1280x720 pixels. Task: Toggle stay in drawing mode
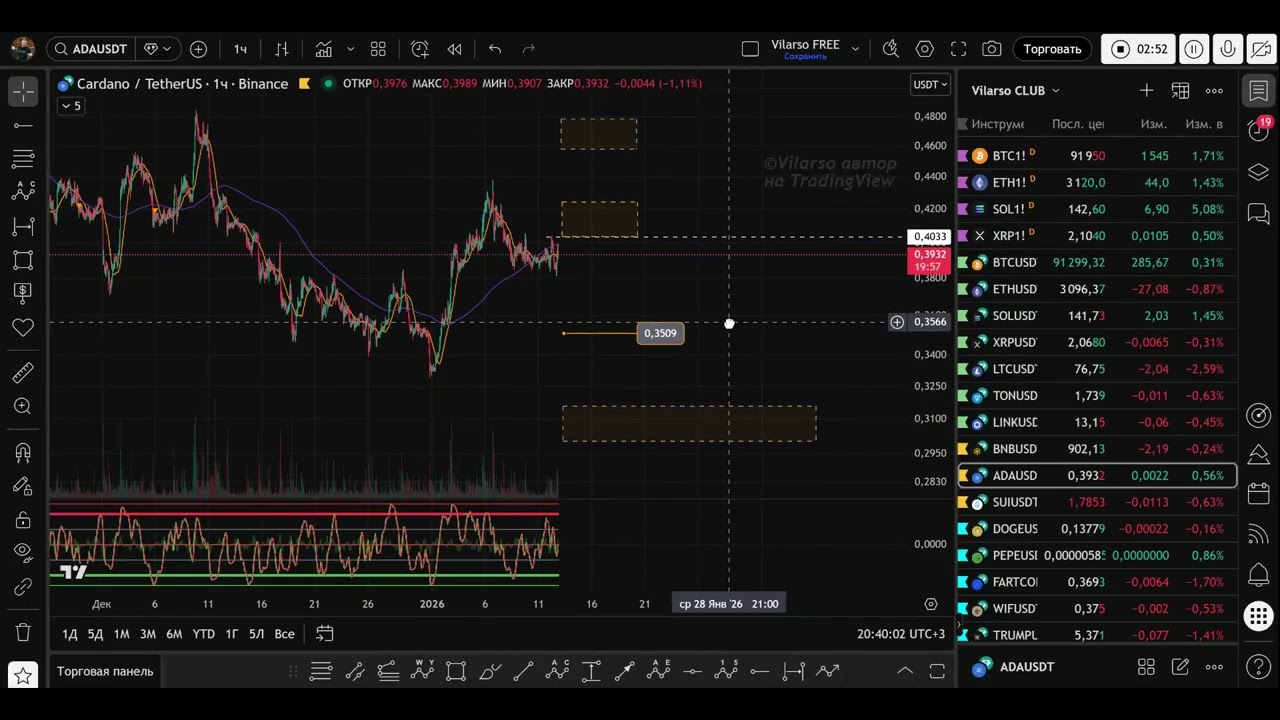[x=23, y=486]
